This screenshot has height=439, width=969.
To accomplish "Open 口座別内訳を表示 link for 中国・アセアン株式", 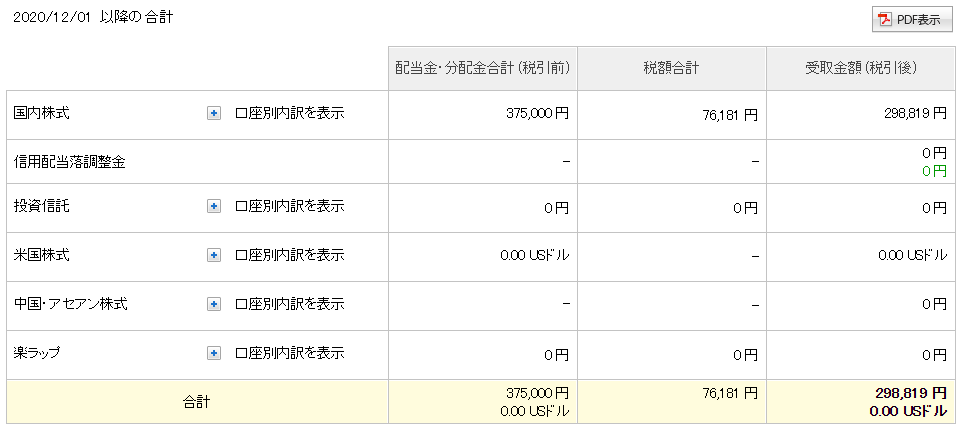I will click(289, 304).
